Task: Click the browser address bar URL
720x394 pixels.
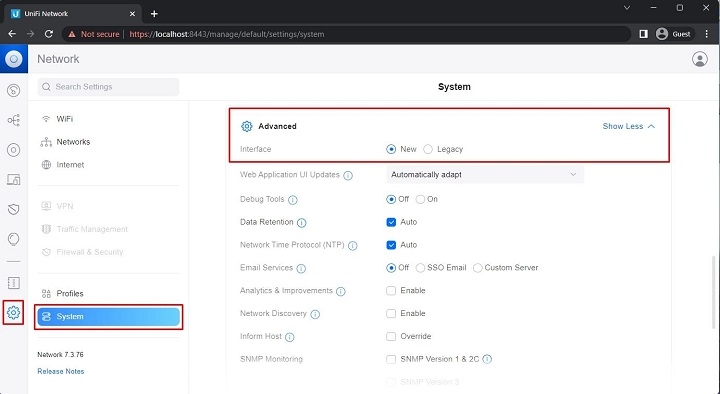Action: tap(227, 34)
